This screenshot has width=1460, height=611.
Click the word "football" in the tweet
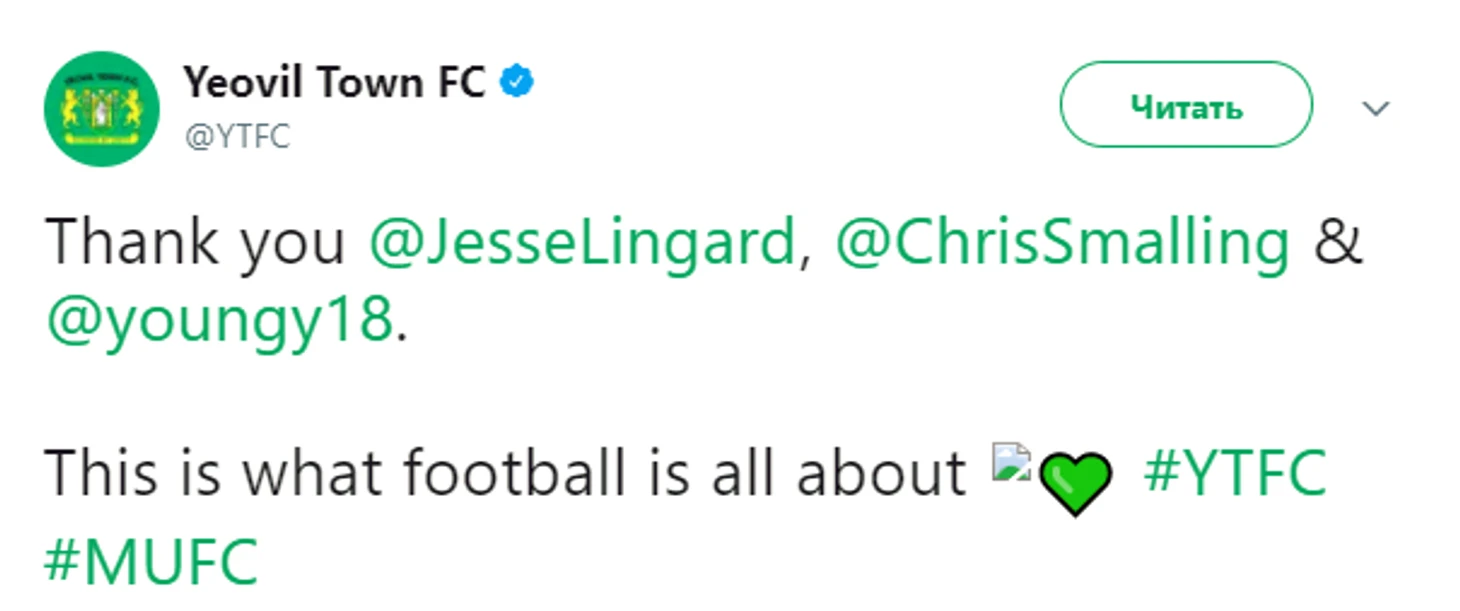click(513, 473)
